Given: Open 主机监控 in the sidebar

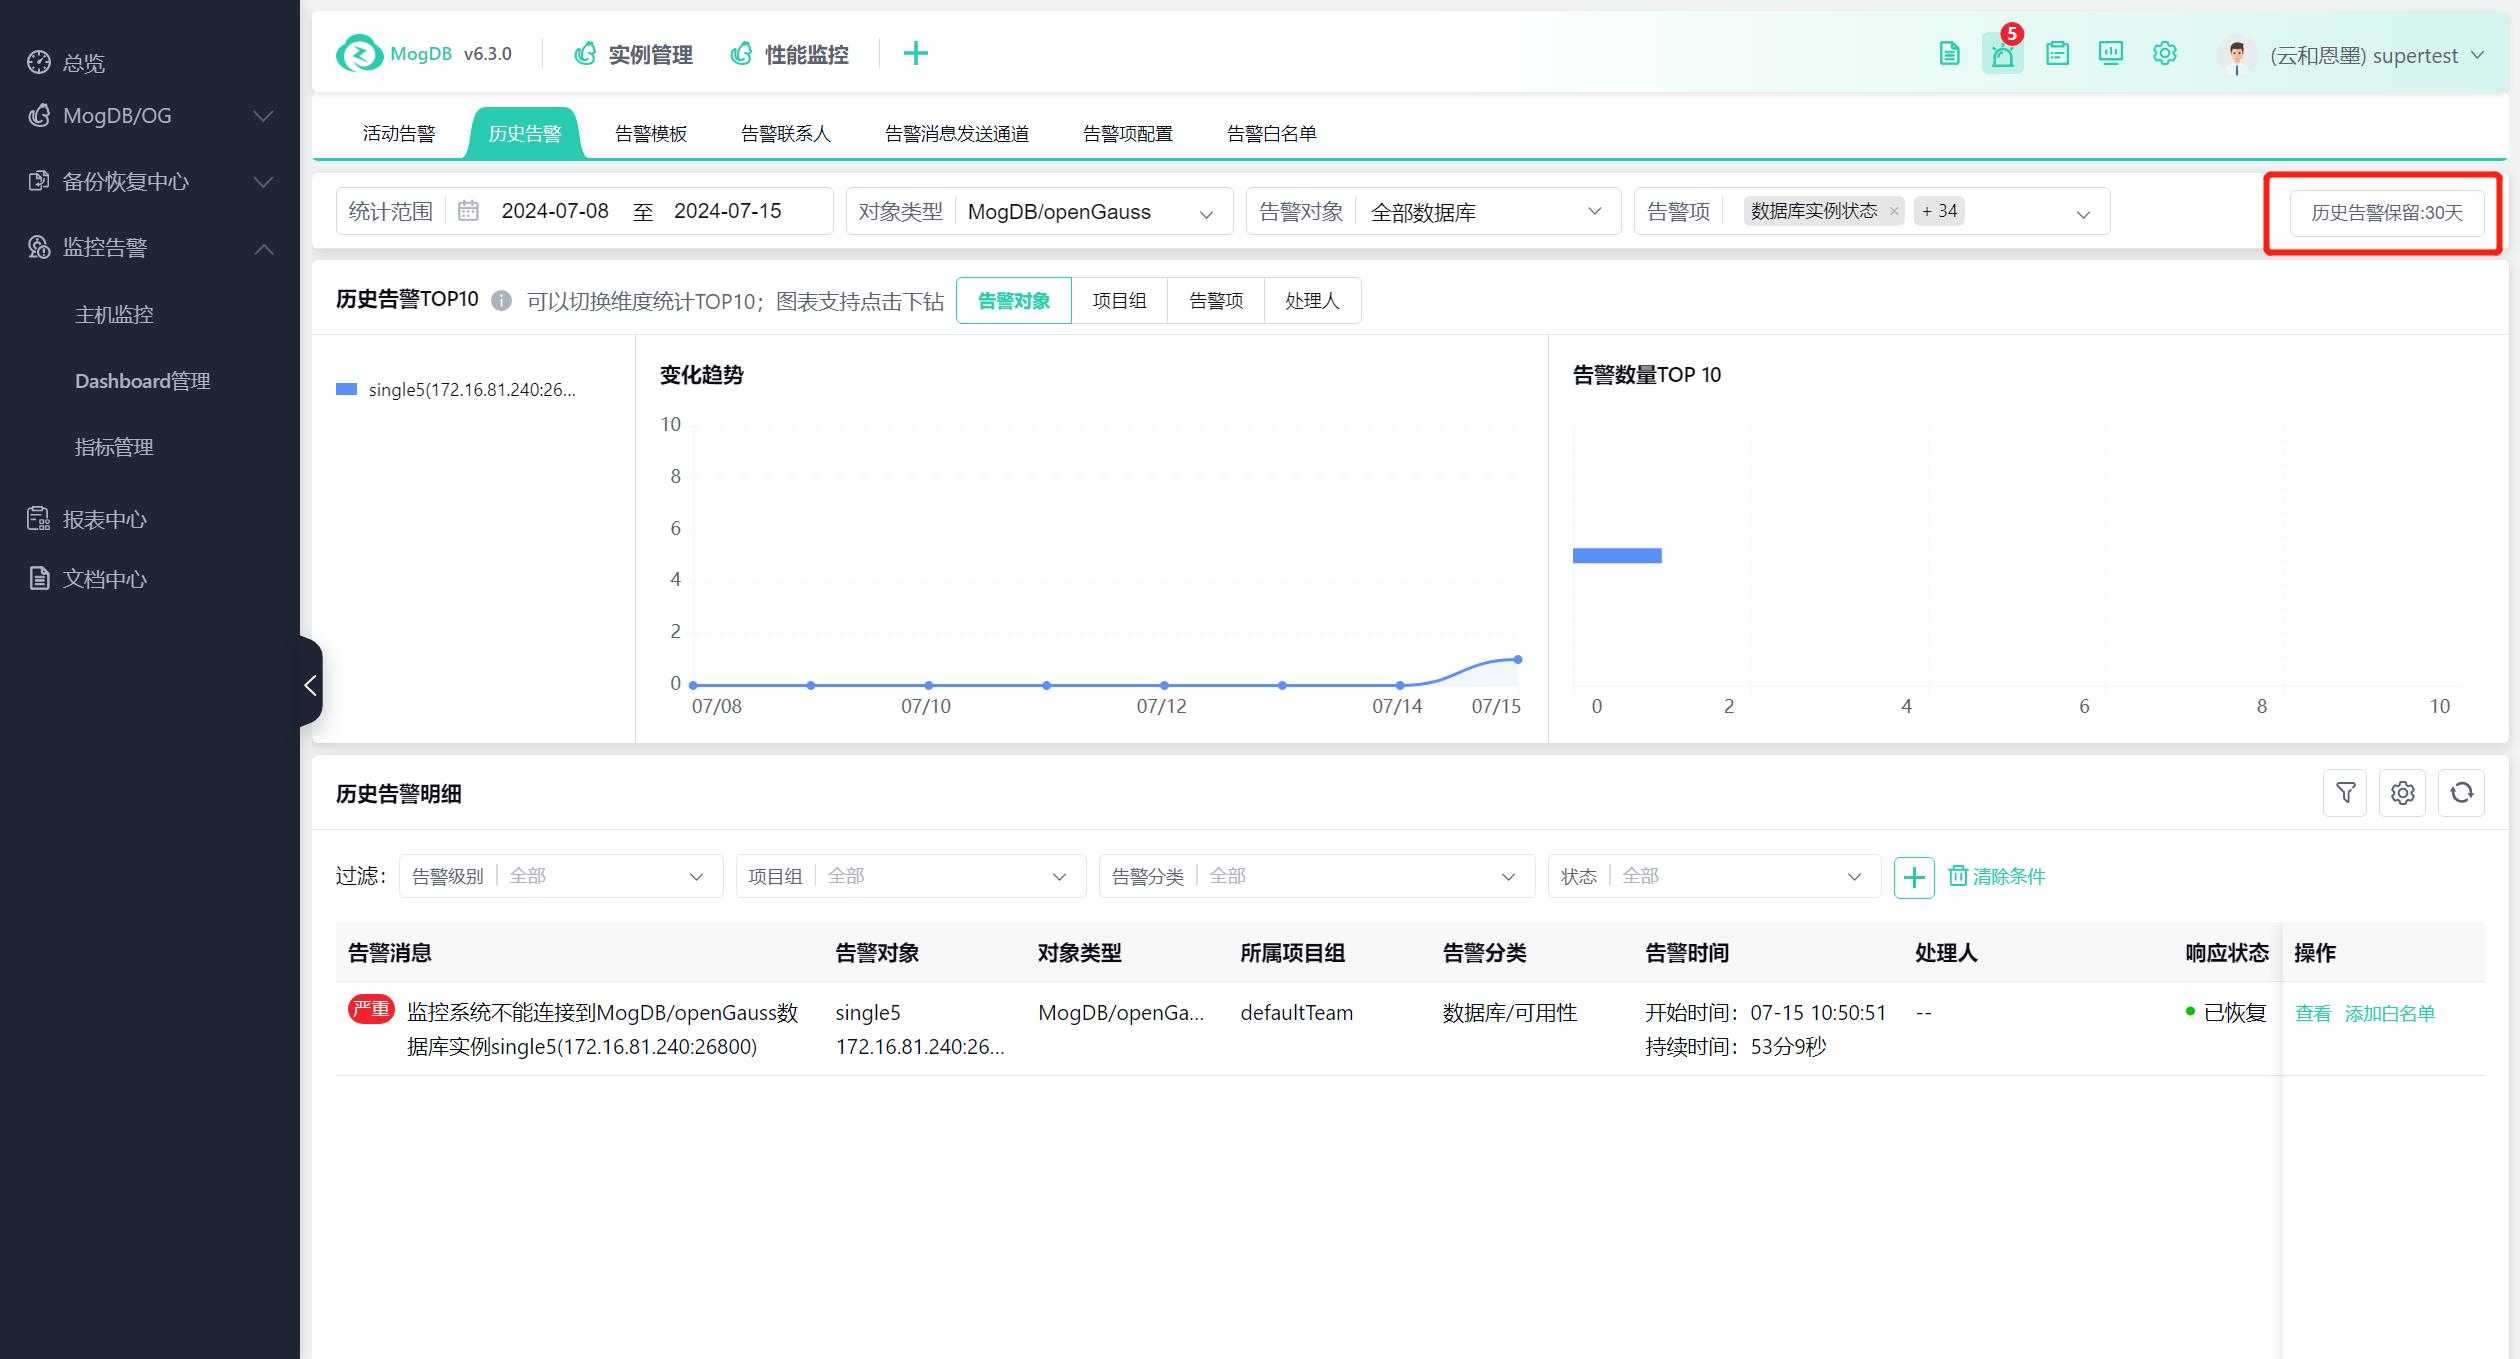Looking at the screenshot, I should tap(114, 314).
